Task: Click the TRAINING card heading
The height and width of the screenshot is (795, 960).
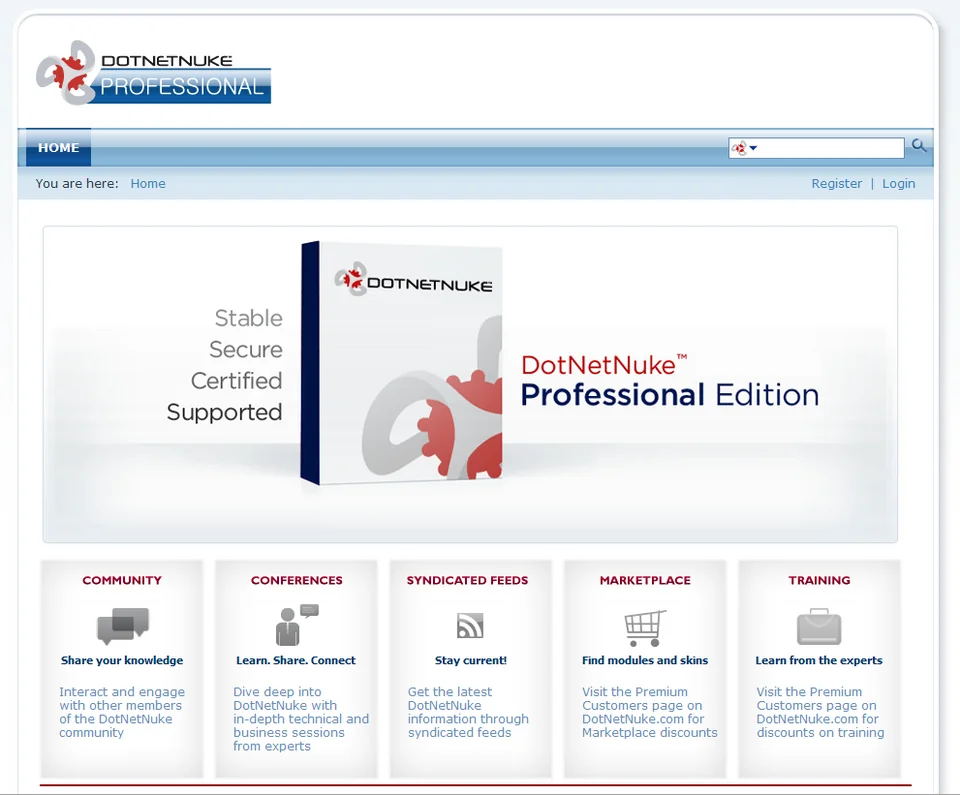Action: point(819,580)
